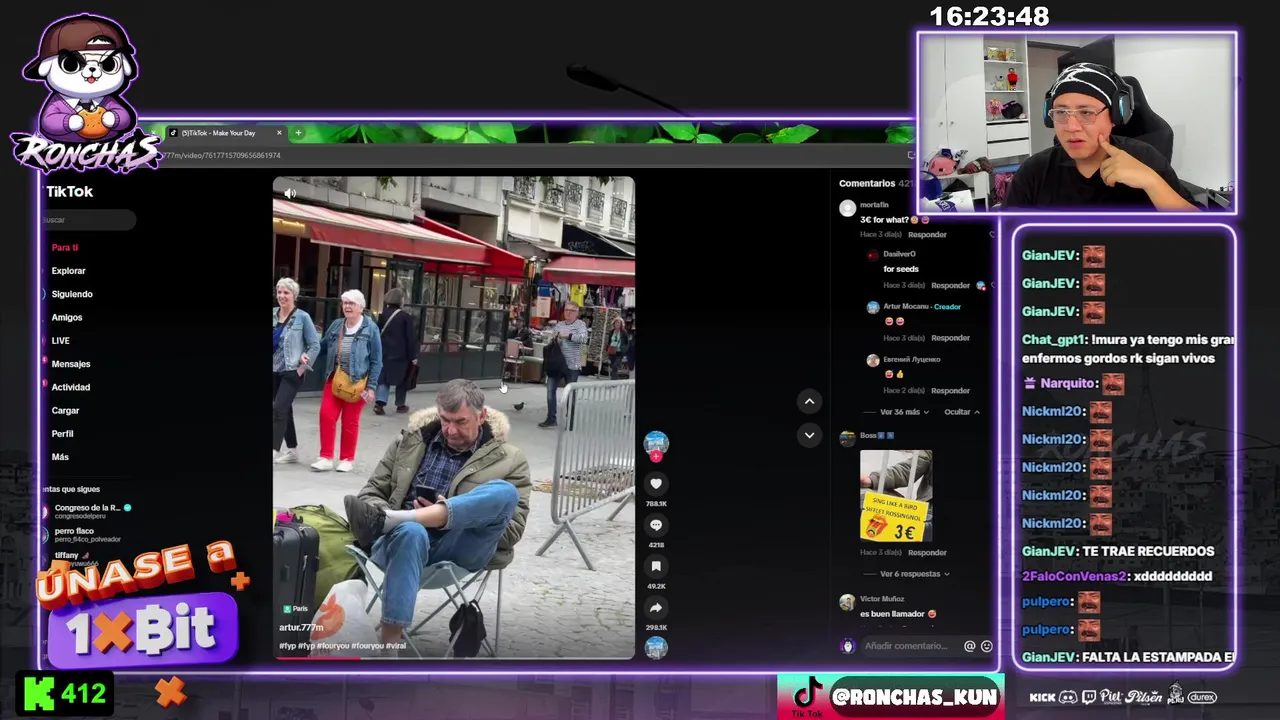This screenshot has height=720, width=1280.
Task: Go to next video with down arrow
Action: 809,435
